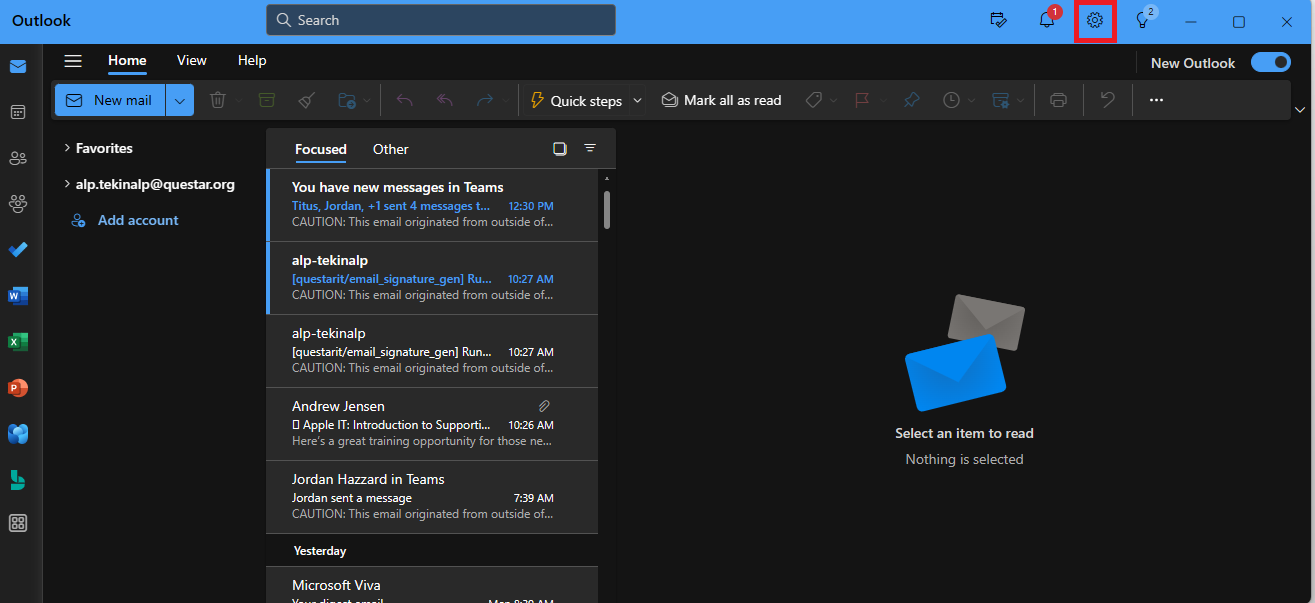Open the Calendar icon in the sidebar
Viewport: 1315px width, 603px height.
(18, 112)
